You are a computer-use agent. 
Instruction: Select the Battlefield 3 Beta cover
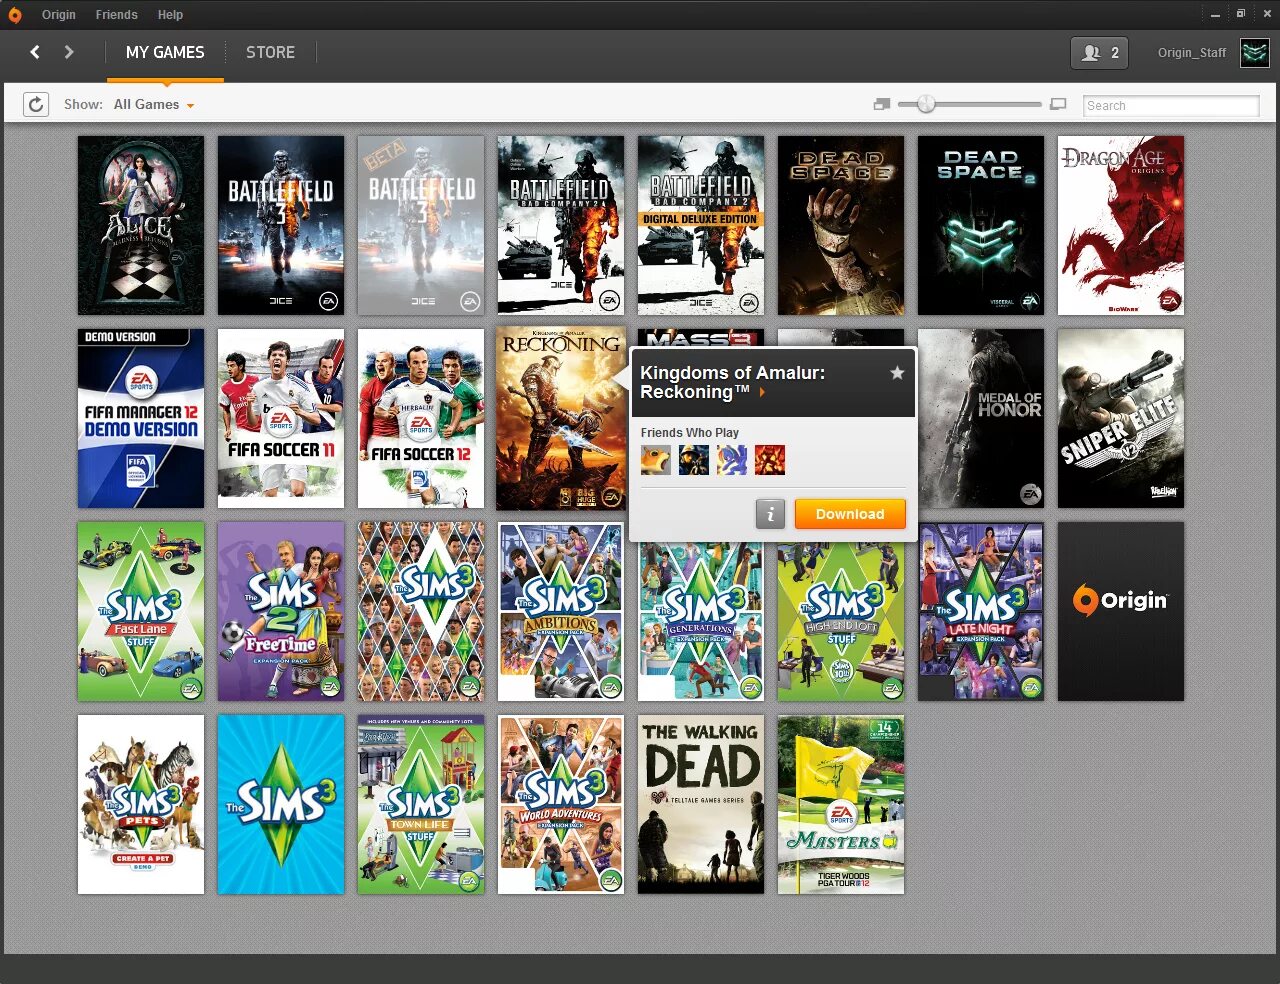click(421, 226)
